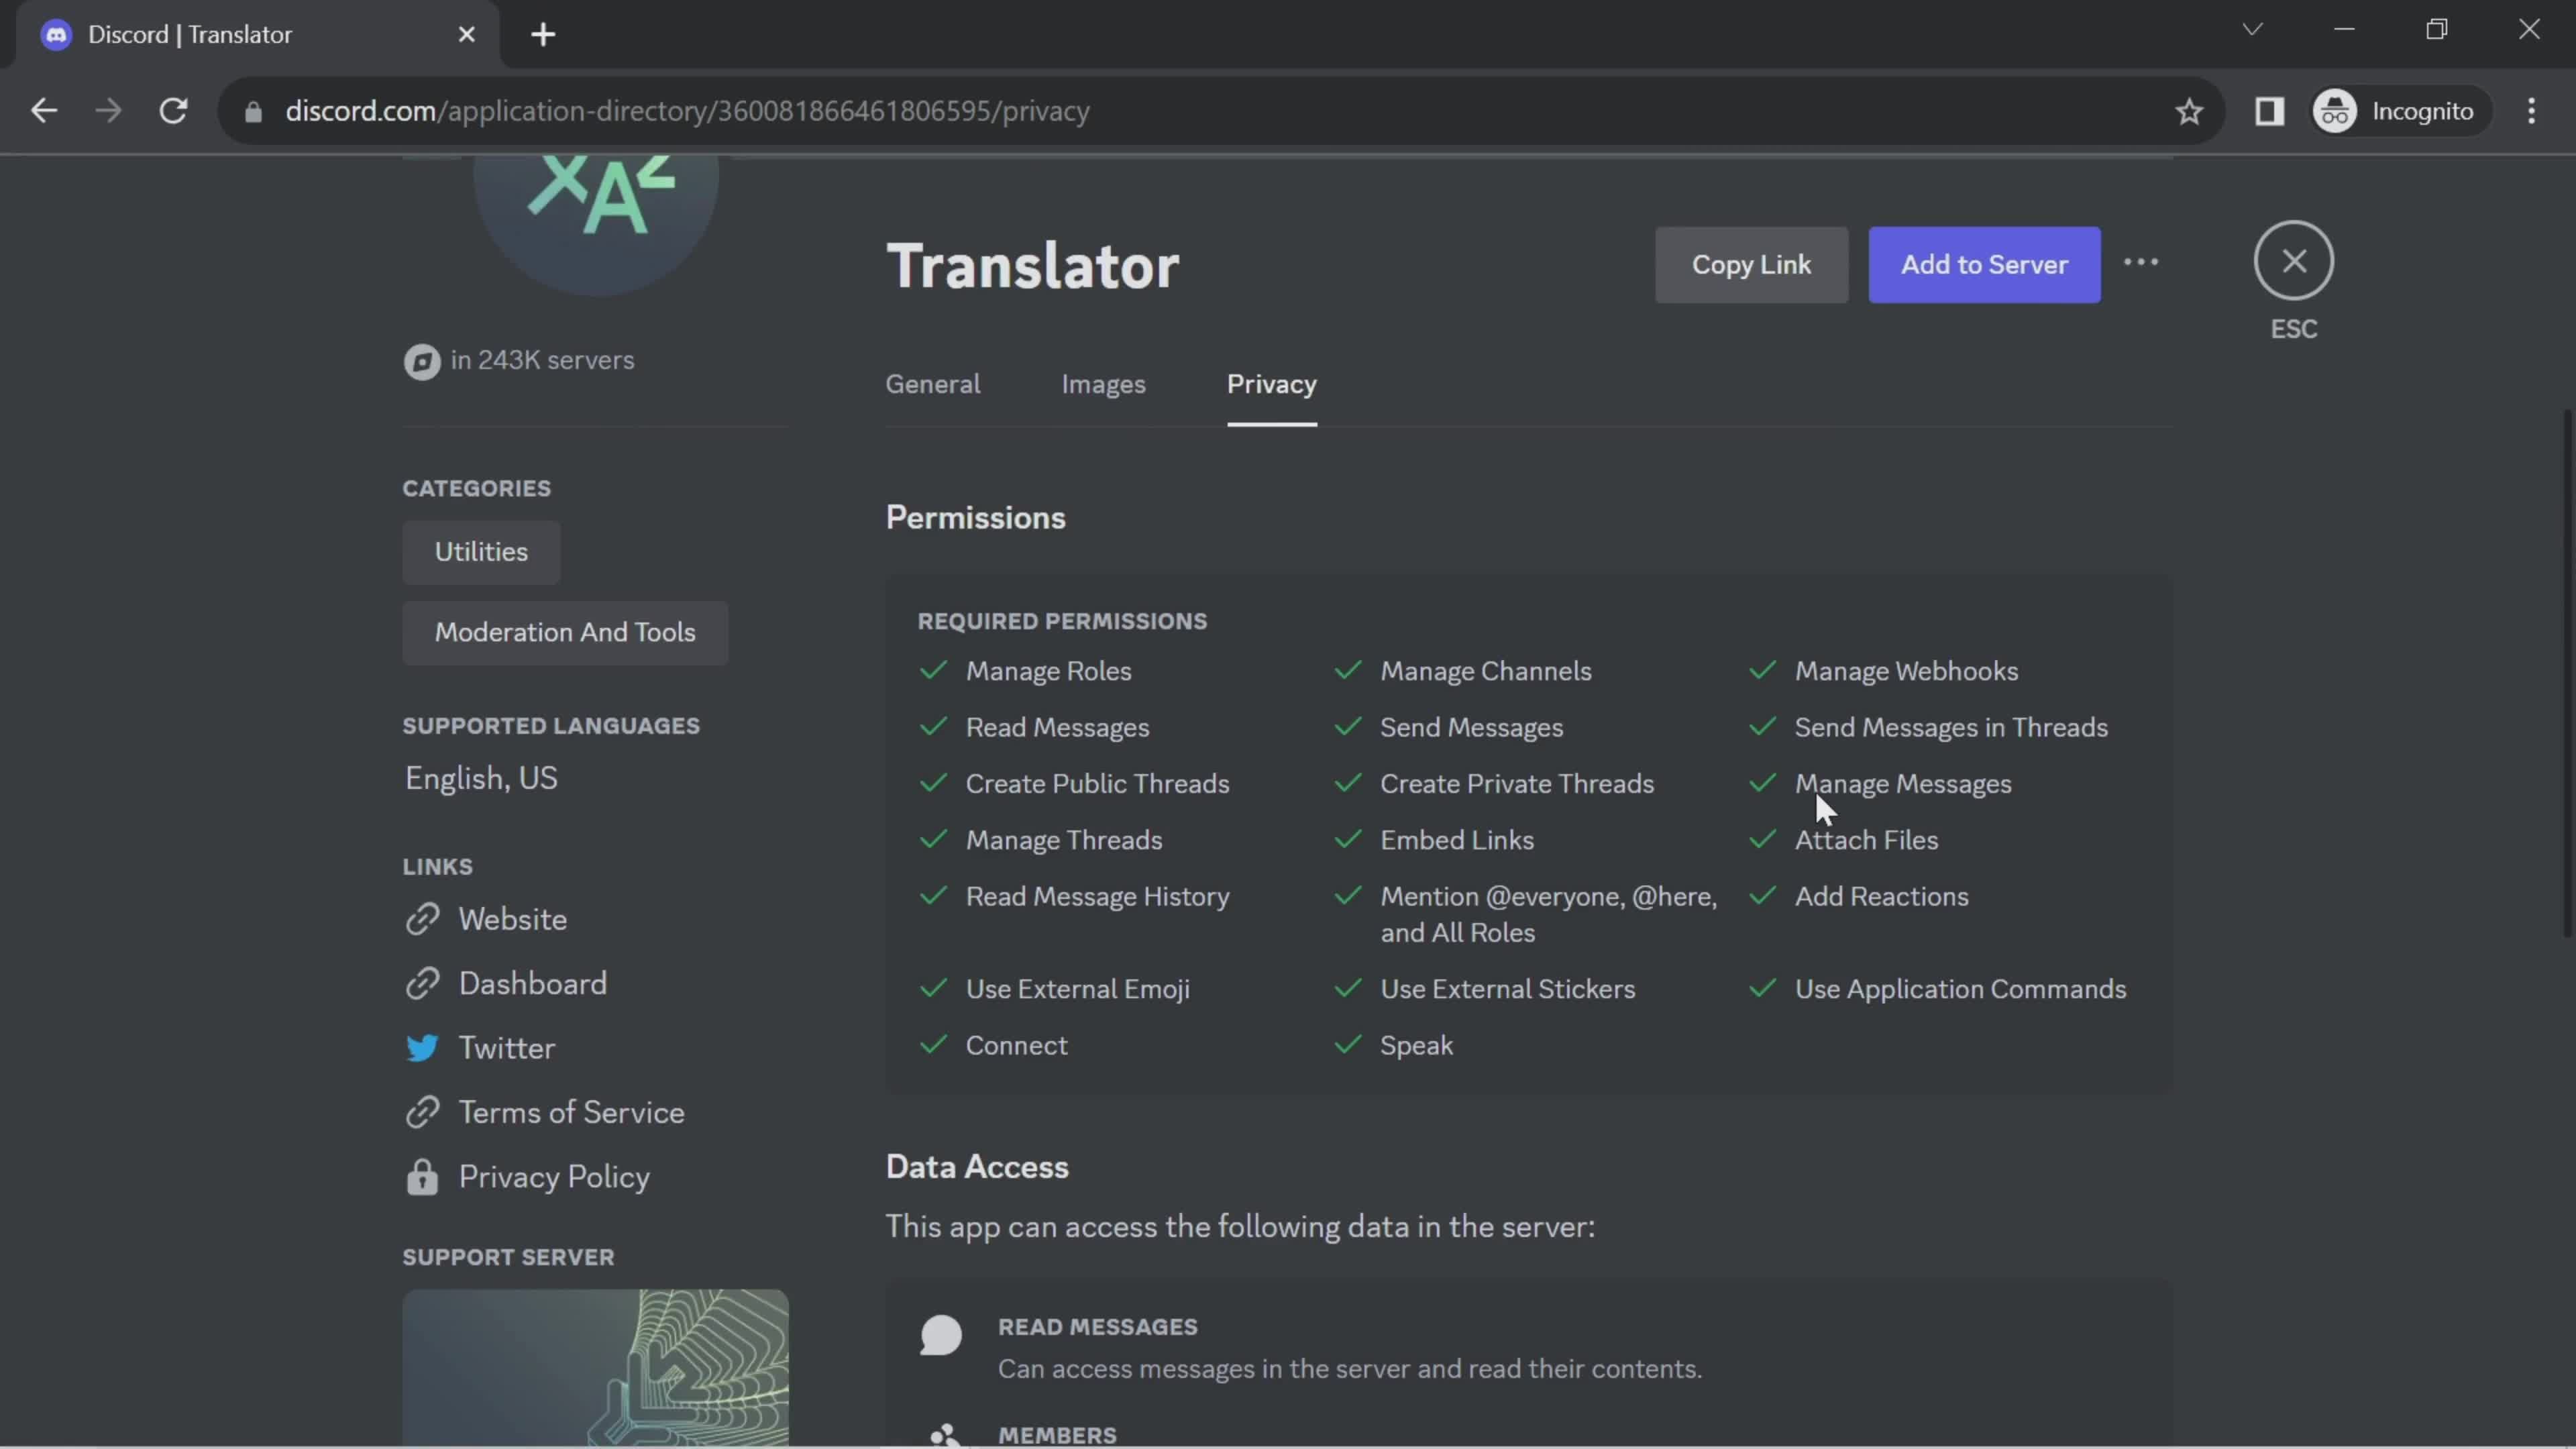The width and height of the screenshot is (2576, 1449).
Task: Open the Privacy Policy link
Action: pos(554,1177)
